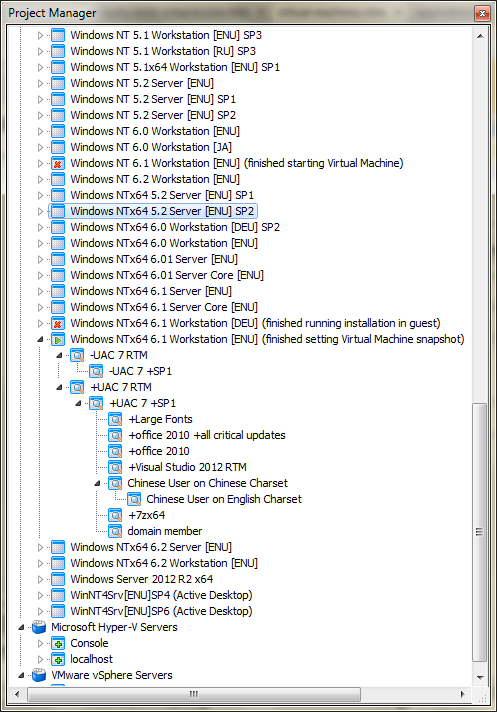Viewport: 497px width, 712px height.
Task: Collapse the +UAC 7 +SP1 snapshot branch
Action: (x=78, y=403)
